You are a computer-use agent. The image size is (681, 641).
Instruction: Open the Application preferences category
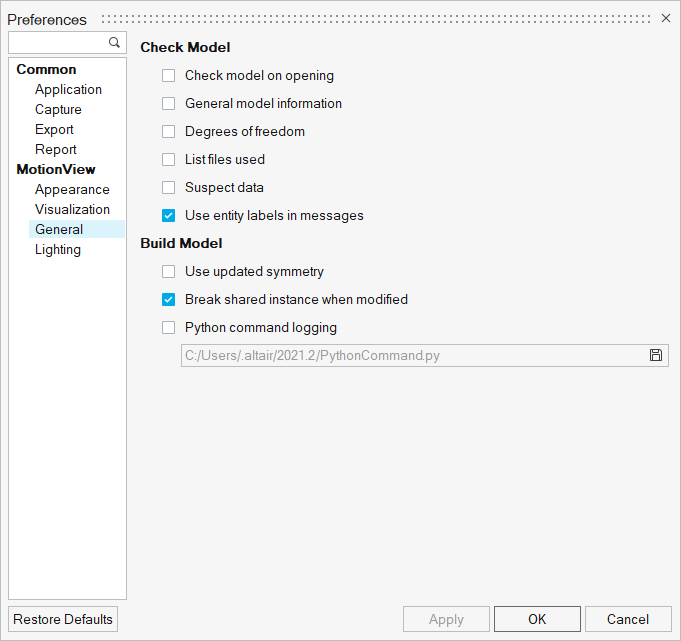point(68,89)
